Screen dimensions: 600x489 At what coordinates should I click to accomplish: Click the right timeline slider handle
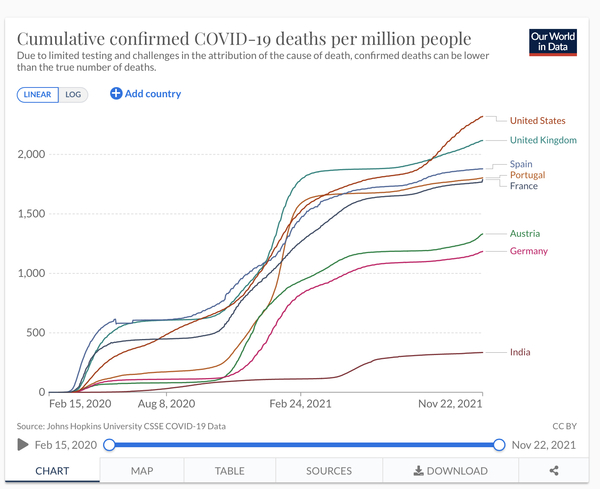tap(499, 445)
